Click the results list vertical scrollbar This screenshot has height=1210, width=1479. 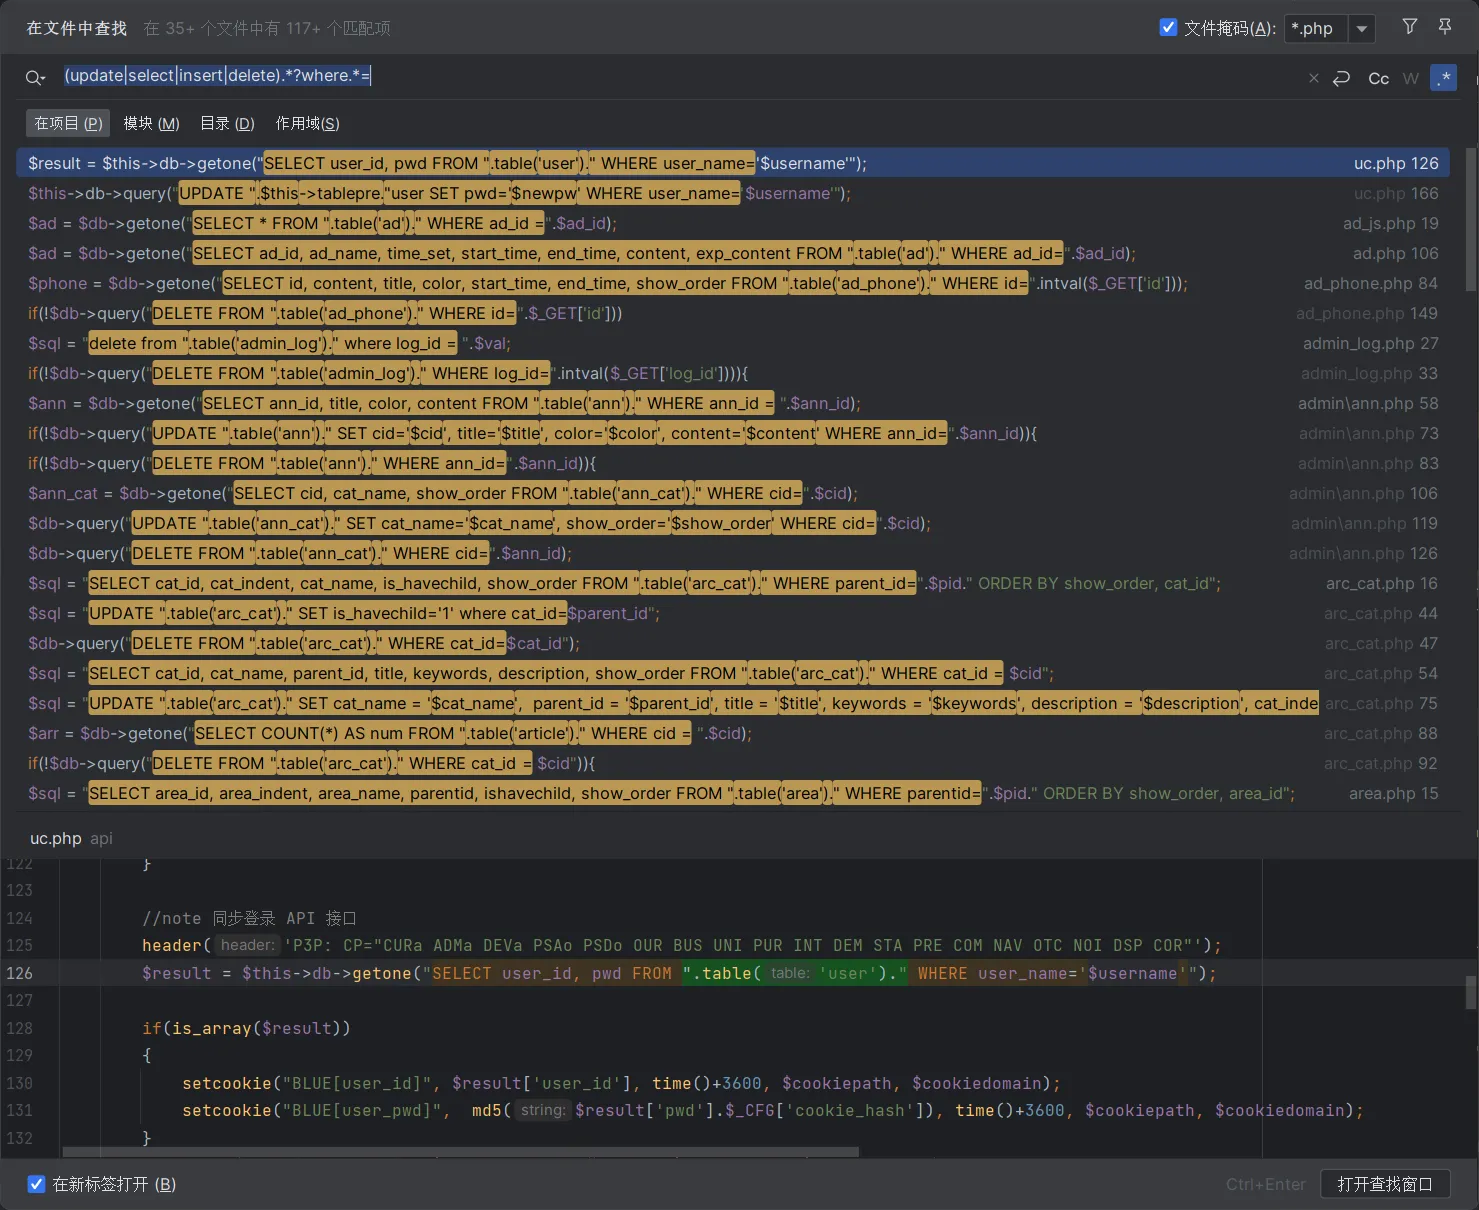pos(1470,220)
